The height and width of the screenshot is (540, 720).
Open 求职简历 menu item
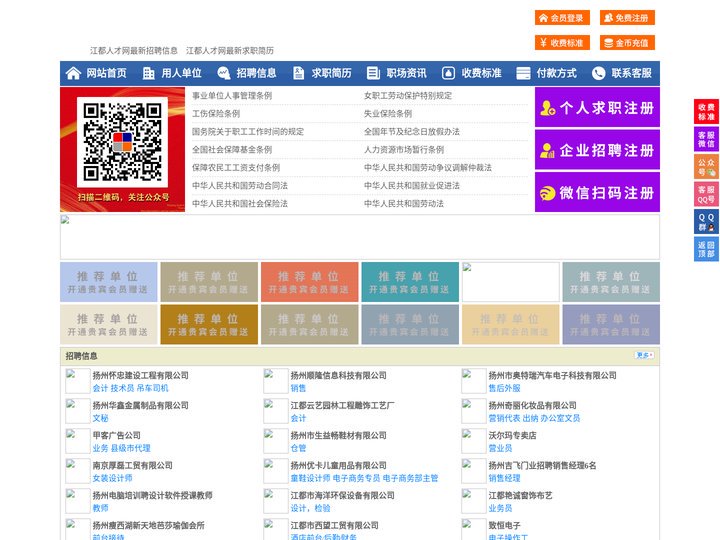332,73
